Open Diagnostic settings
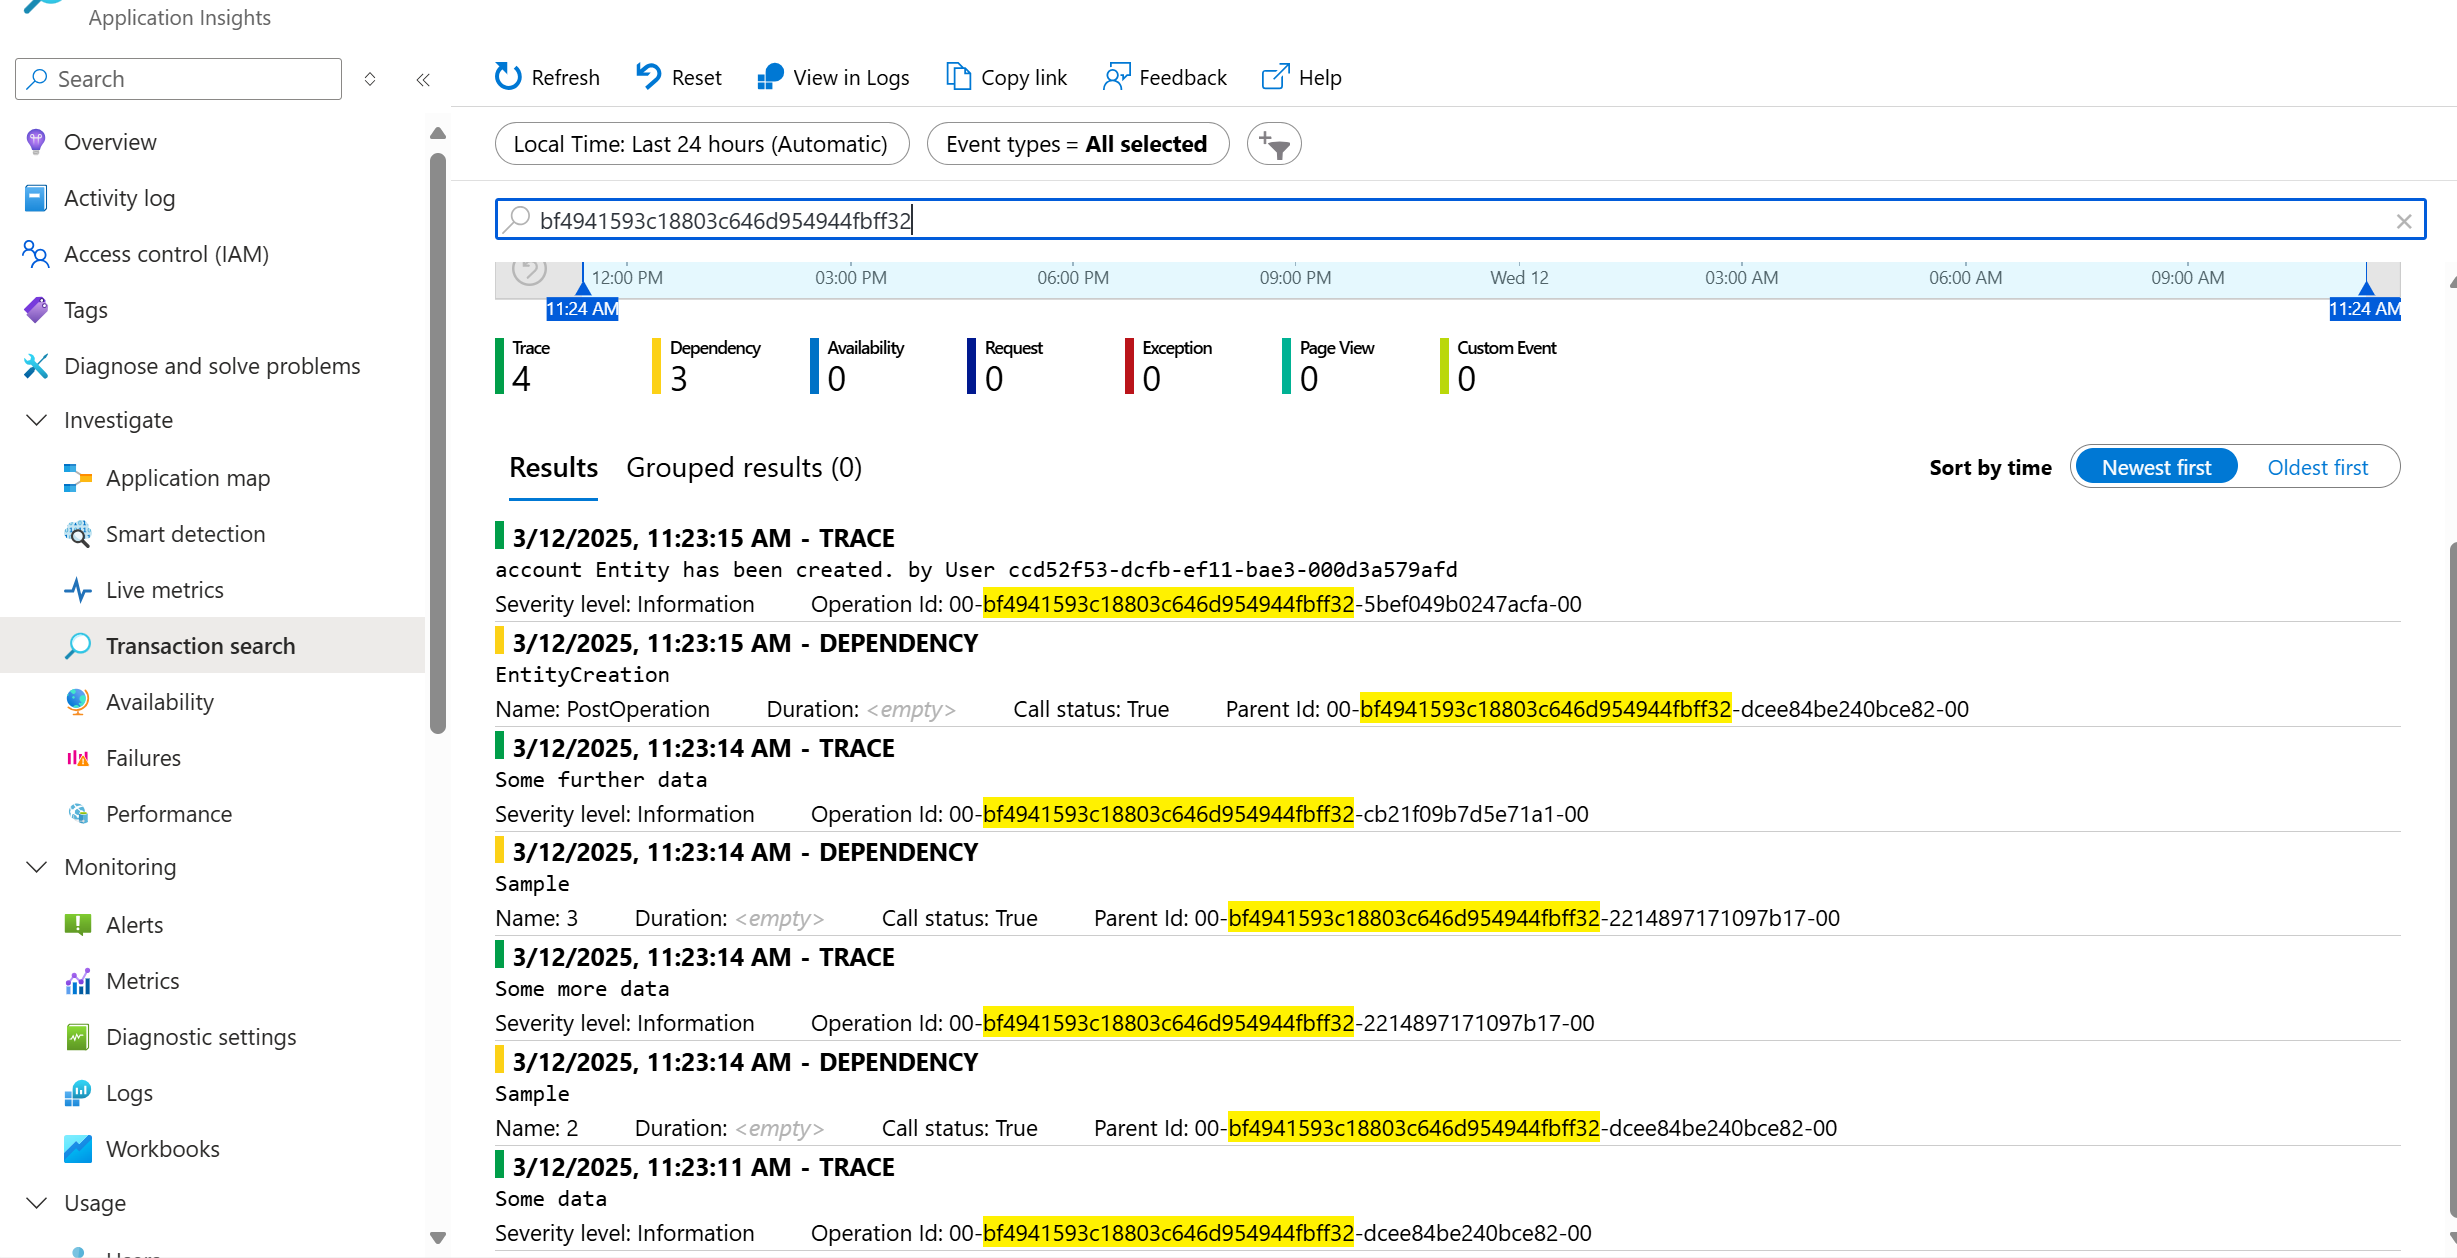 click(x=201, y=1037)
